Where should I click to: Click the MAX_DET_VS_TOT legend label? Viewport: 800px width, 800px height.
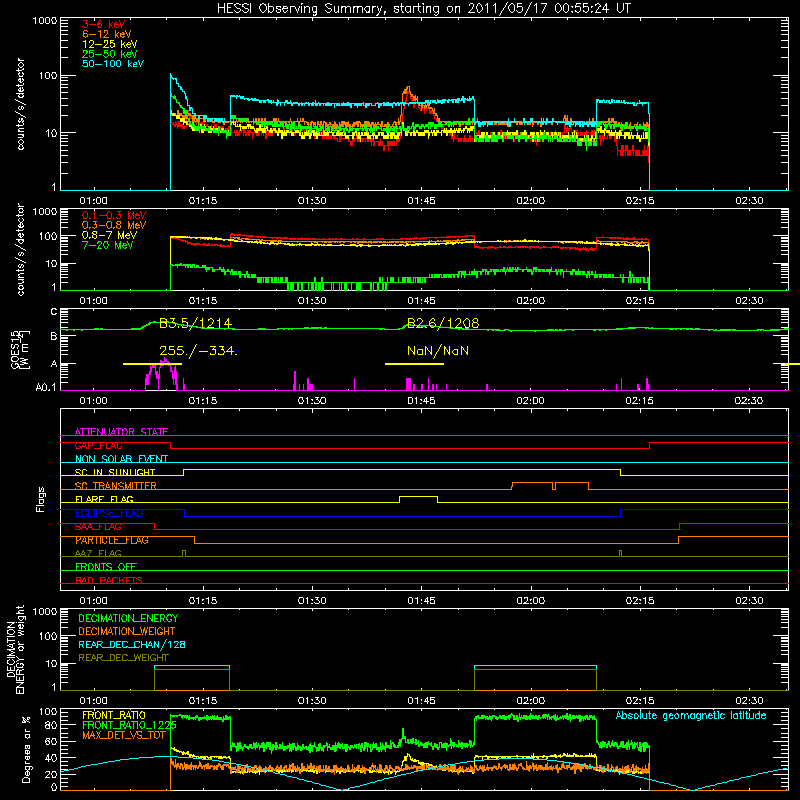pyautogui.click(x=124, y=735)
